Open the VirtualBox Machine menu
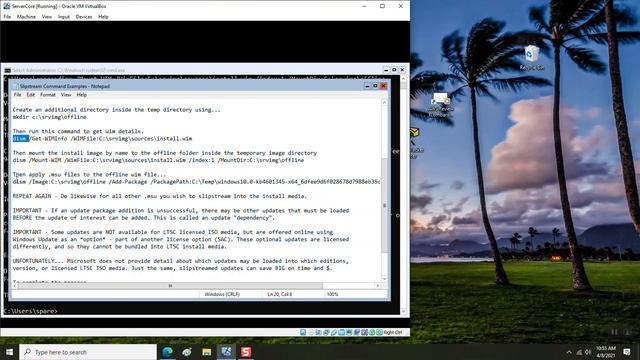 [26, 17]
